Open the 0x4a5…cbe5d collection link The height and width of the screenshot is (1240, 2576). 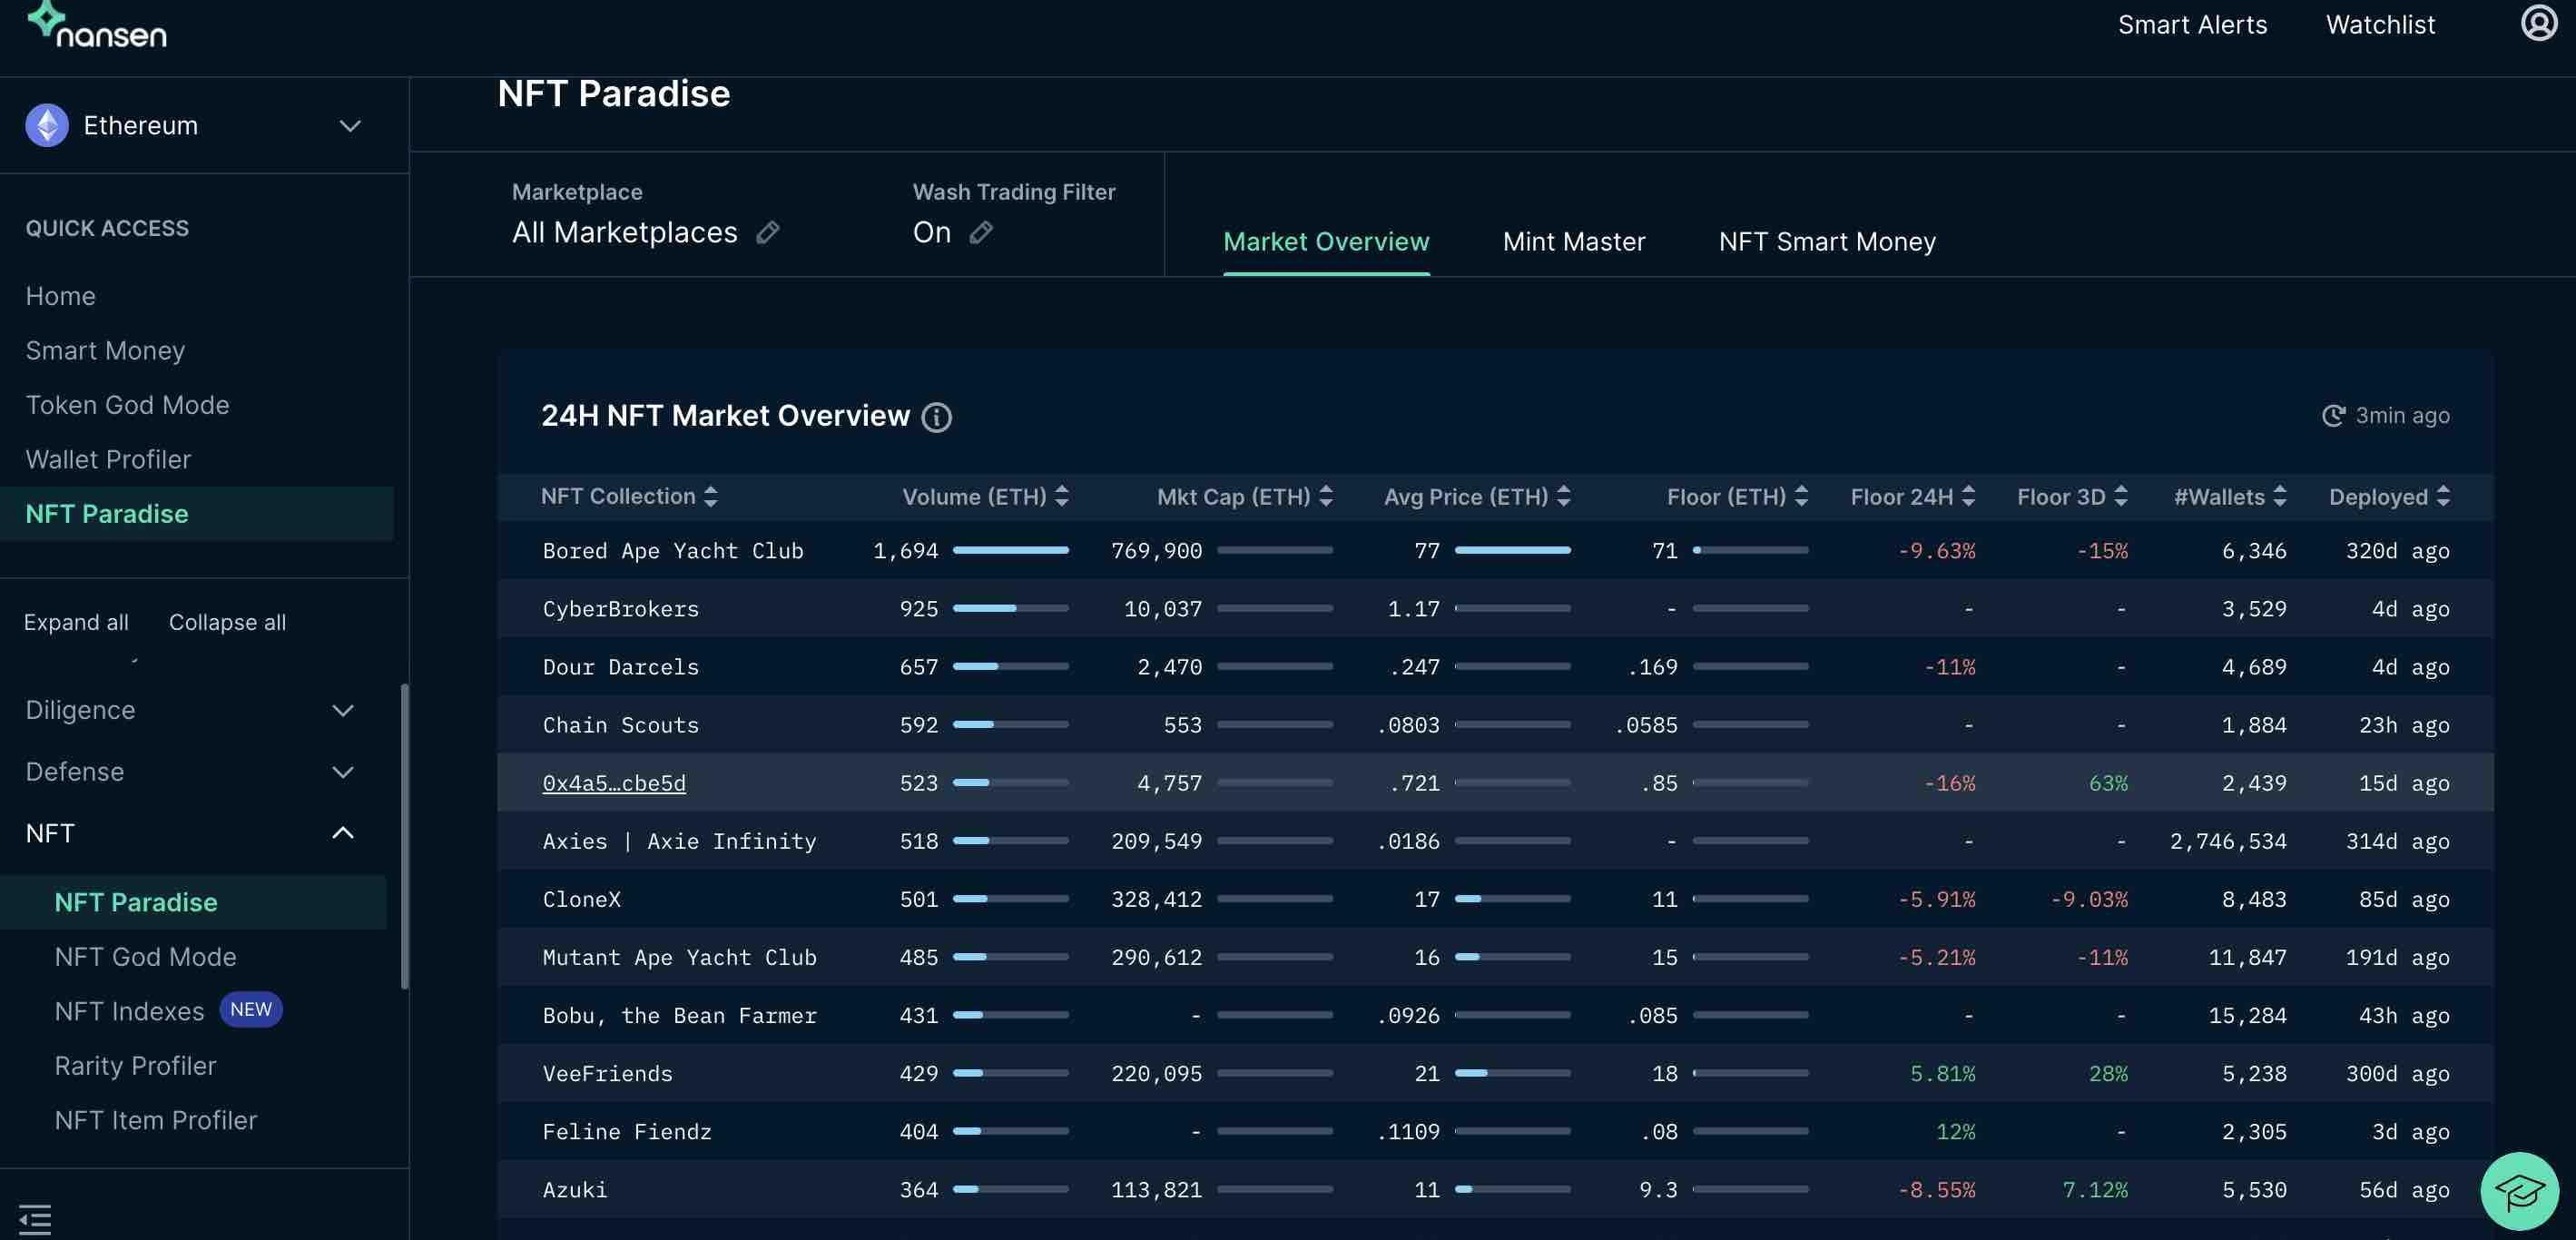coord(614,783)
